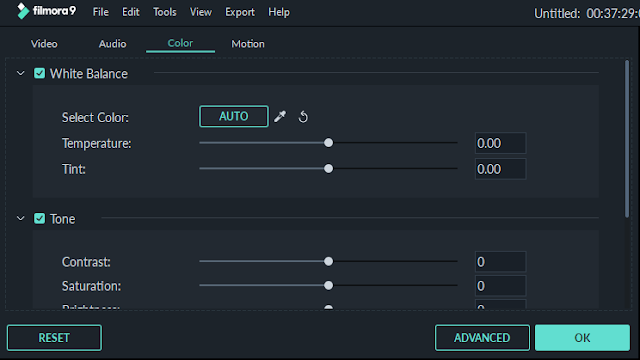Click the 'Tint:' label
Viewport: 640px width, 360px height.
74,169
